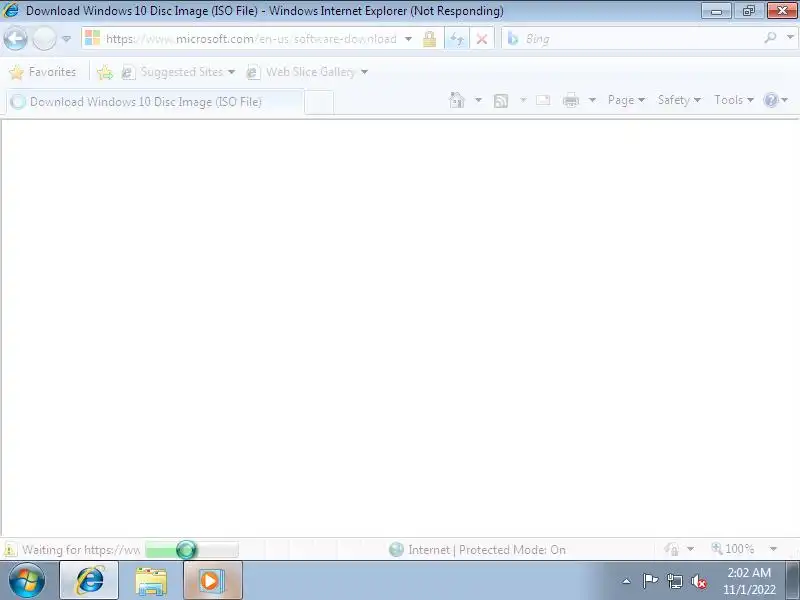Click Internet Protected Mode On status text
This screenshot has height=600, width=800.
coord(487,550)
